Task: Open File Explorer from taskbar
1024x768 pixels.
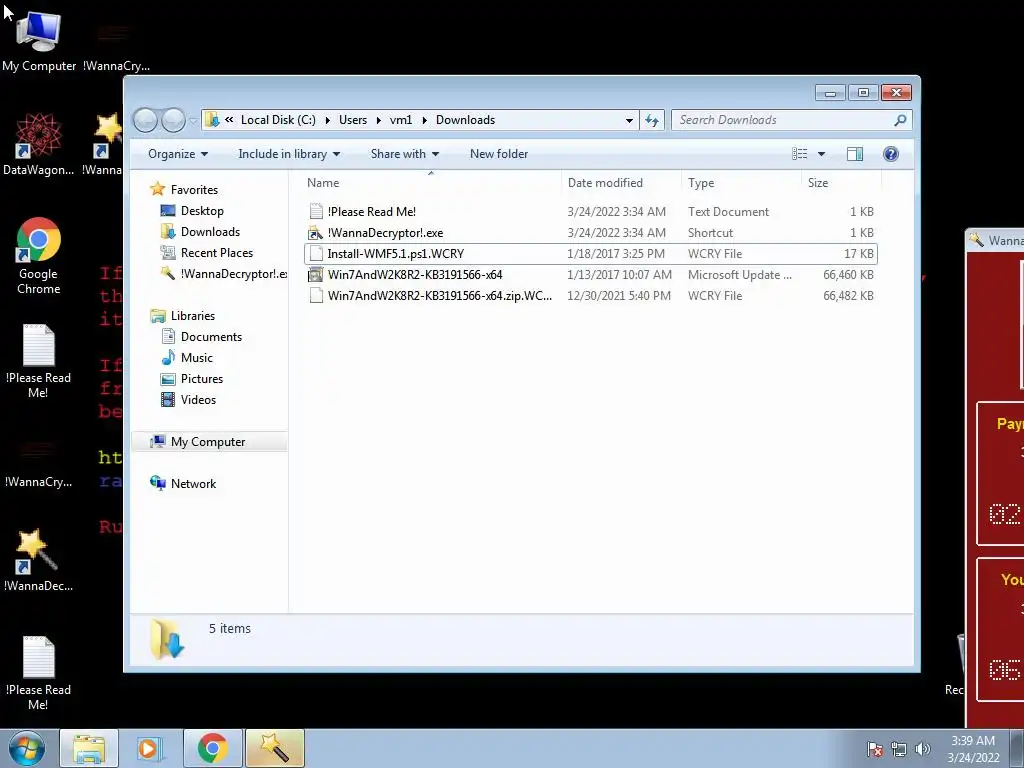Action: pos(89,748)
